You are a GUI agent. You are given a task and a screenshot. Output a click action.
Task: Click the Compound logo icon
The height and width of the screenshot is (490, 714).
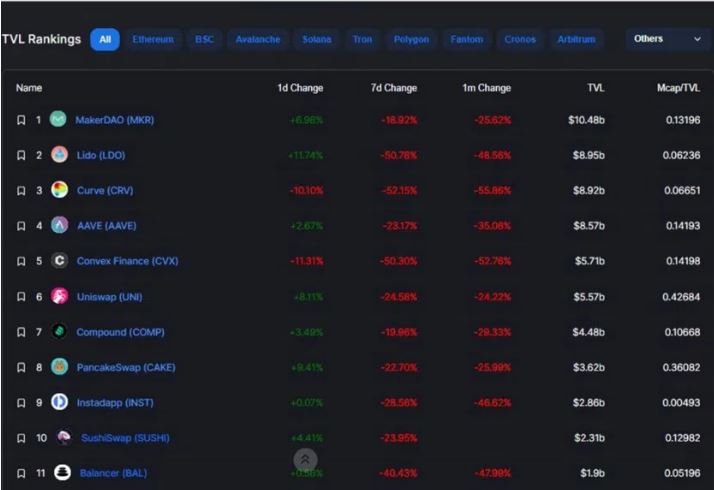pyautogui.click(x=59, y=331)
